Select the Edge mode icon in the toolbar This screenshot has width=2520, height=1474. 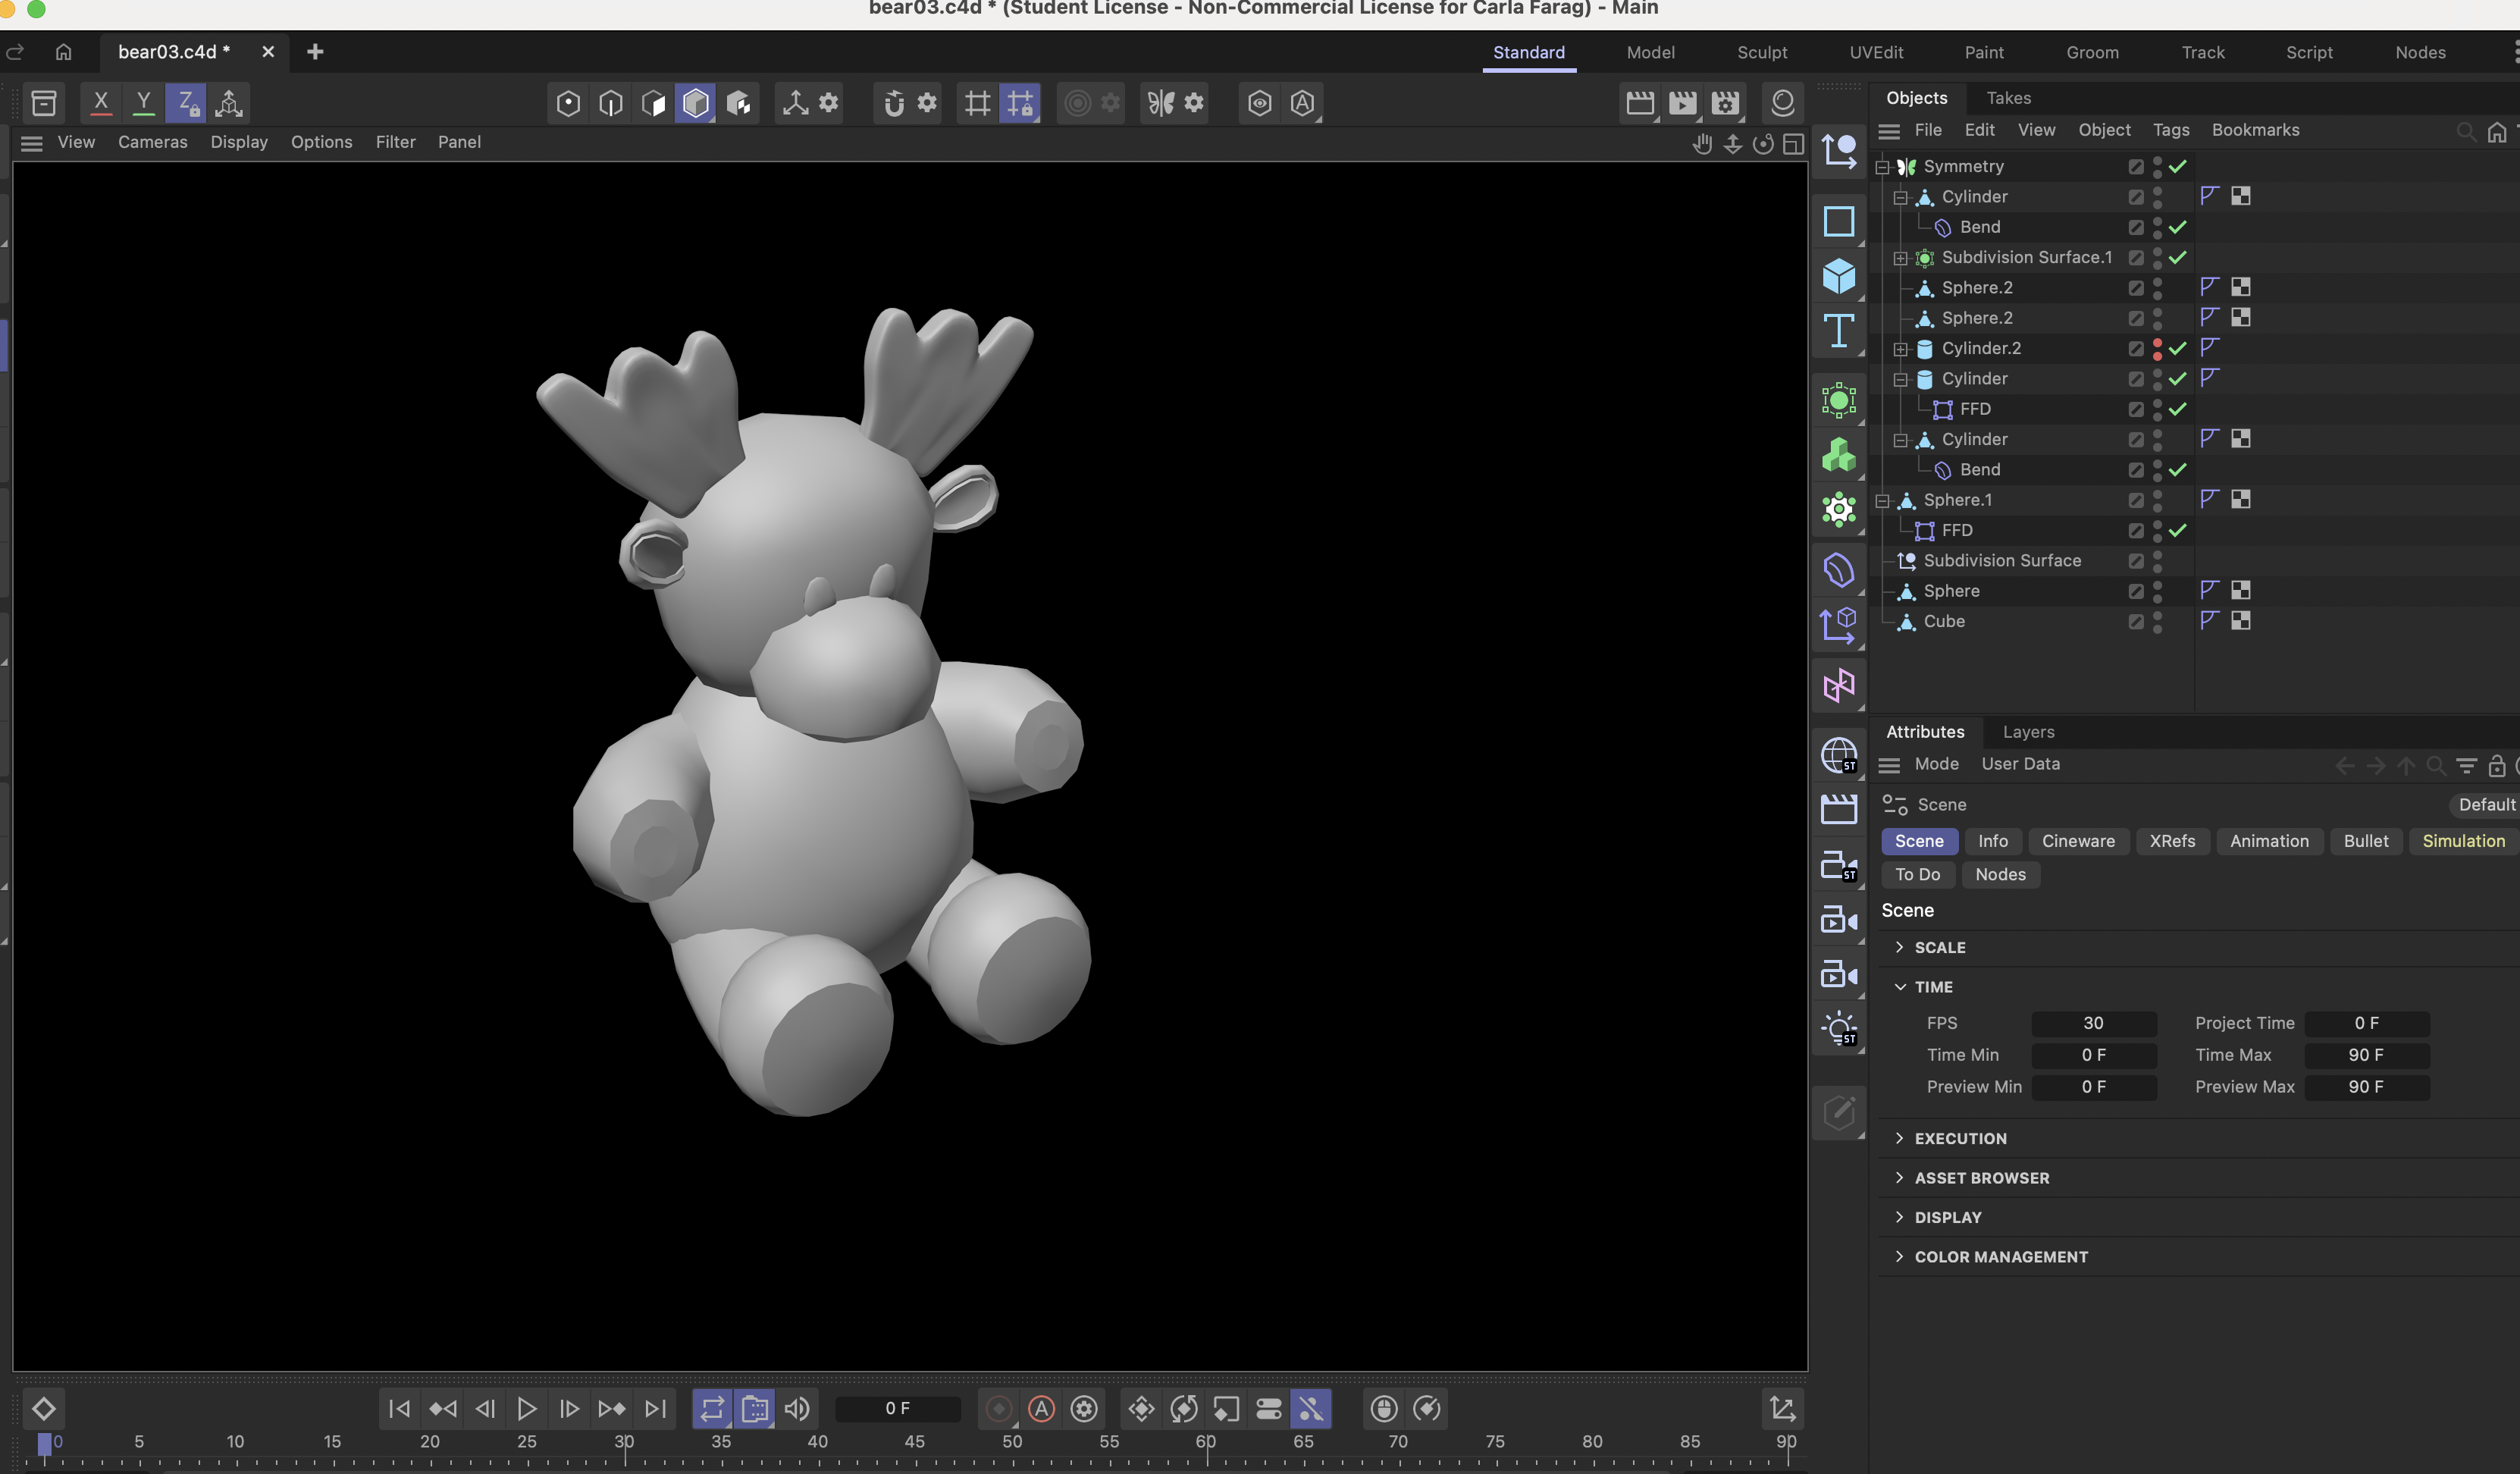pyautogui.click(x=611, y=103)
